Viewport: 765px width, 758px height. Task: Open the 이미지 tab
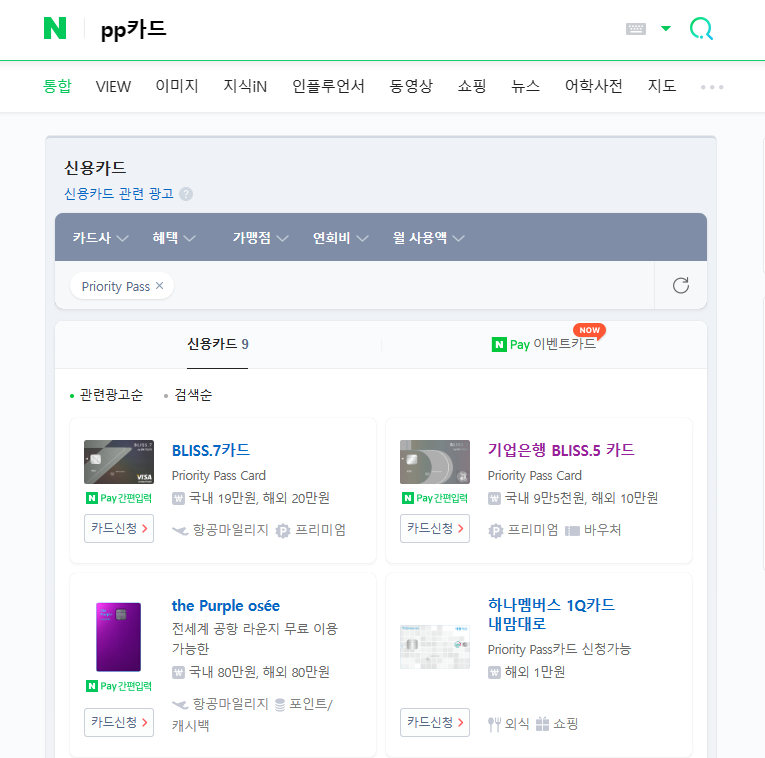[x=177, y=86]
